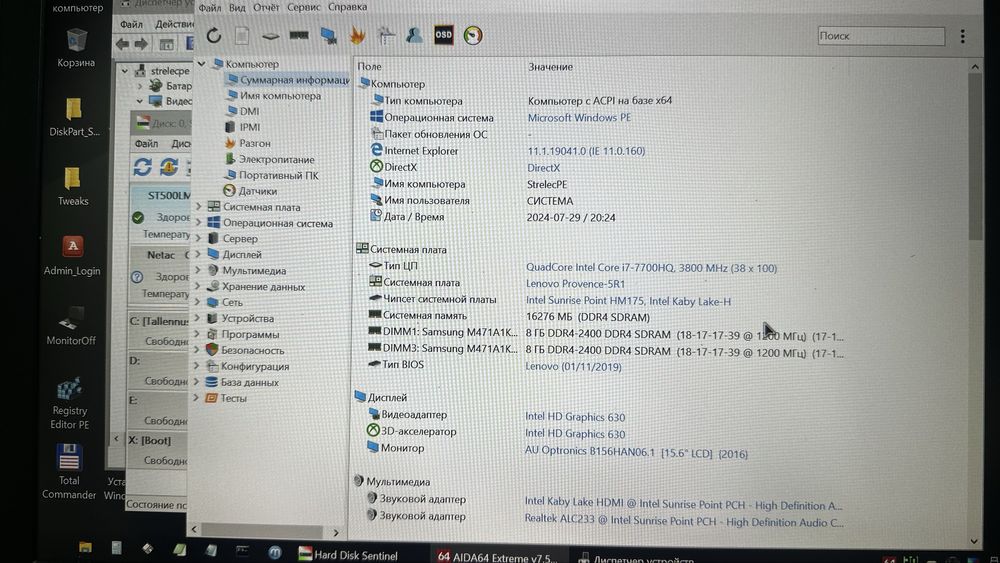Click AIDA64 Extreme taskbar button
This screenshot has height=563, width=1000.
click(496, 557)
